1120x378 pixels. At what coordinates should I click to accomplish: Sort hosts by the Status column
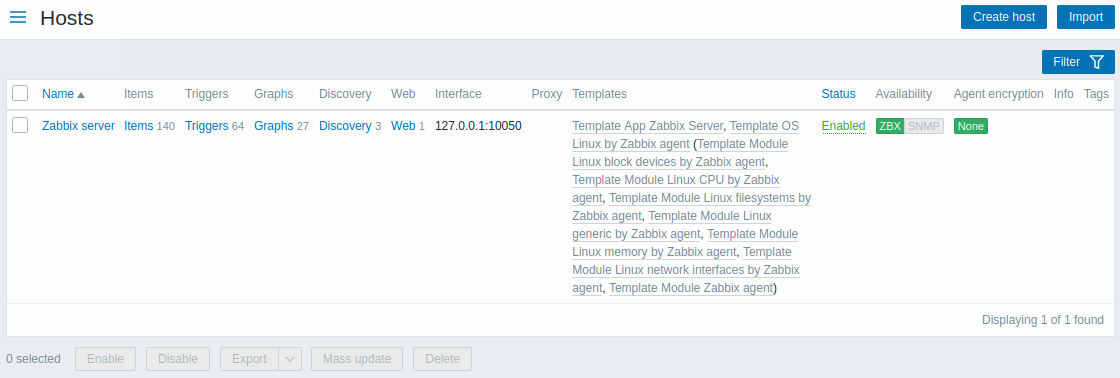coord(838,94)
